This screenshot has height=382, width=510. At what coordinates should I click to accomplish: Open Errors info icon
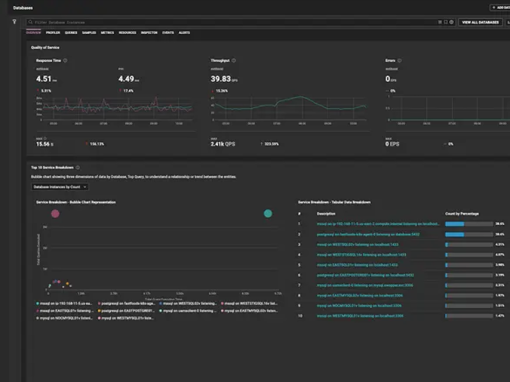click(x=399, y=60)
